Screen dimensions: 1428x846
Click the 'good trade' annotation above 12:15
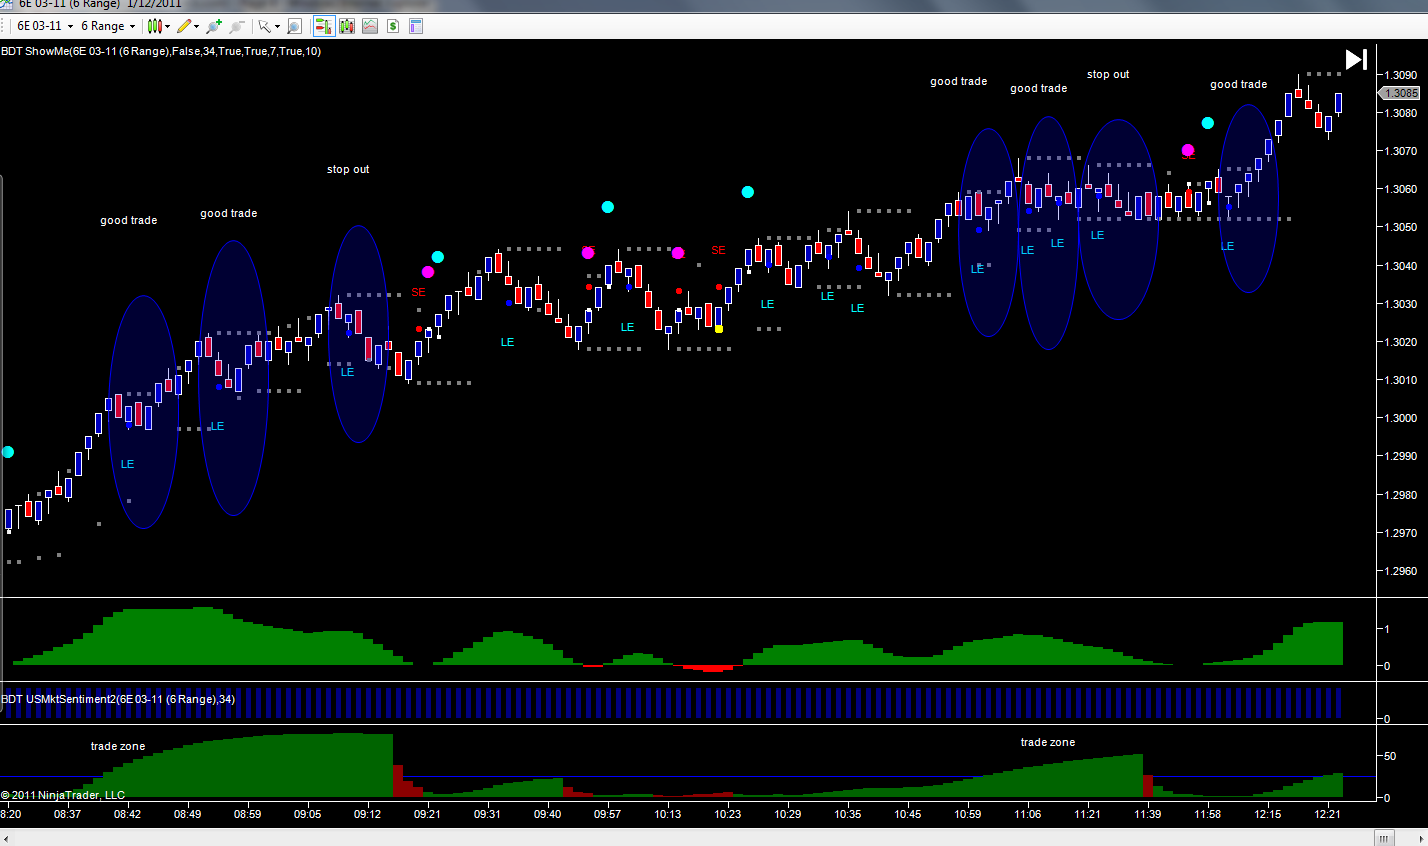pyautogui.click(x=1238, y=84)
